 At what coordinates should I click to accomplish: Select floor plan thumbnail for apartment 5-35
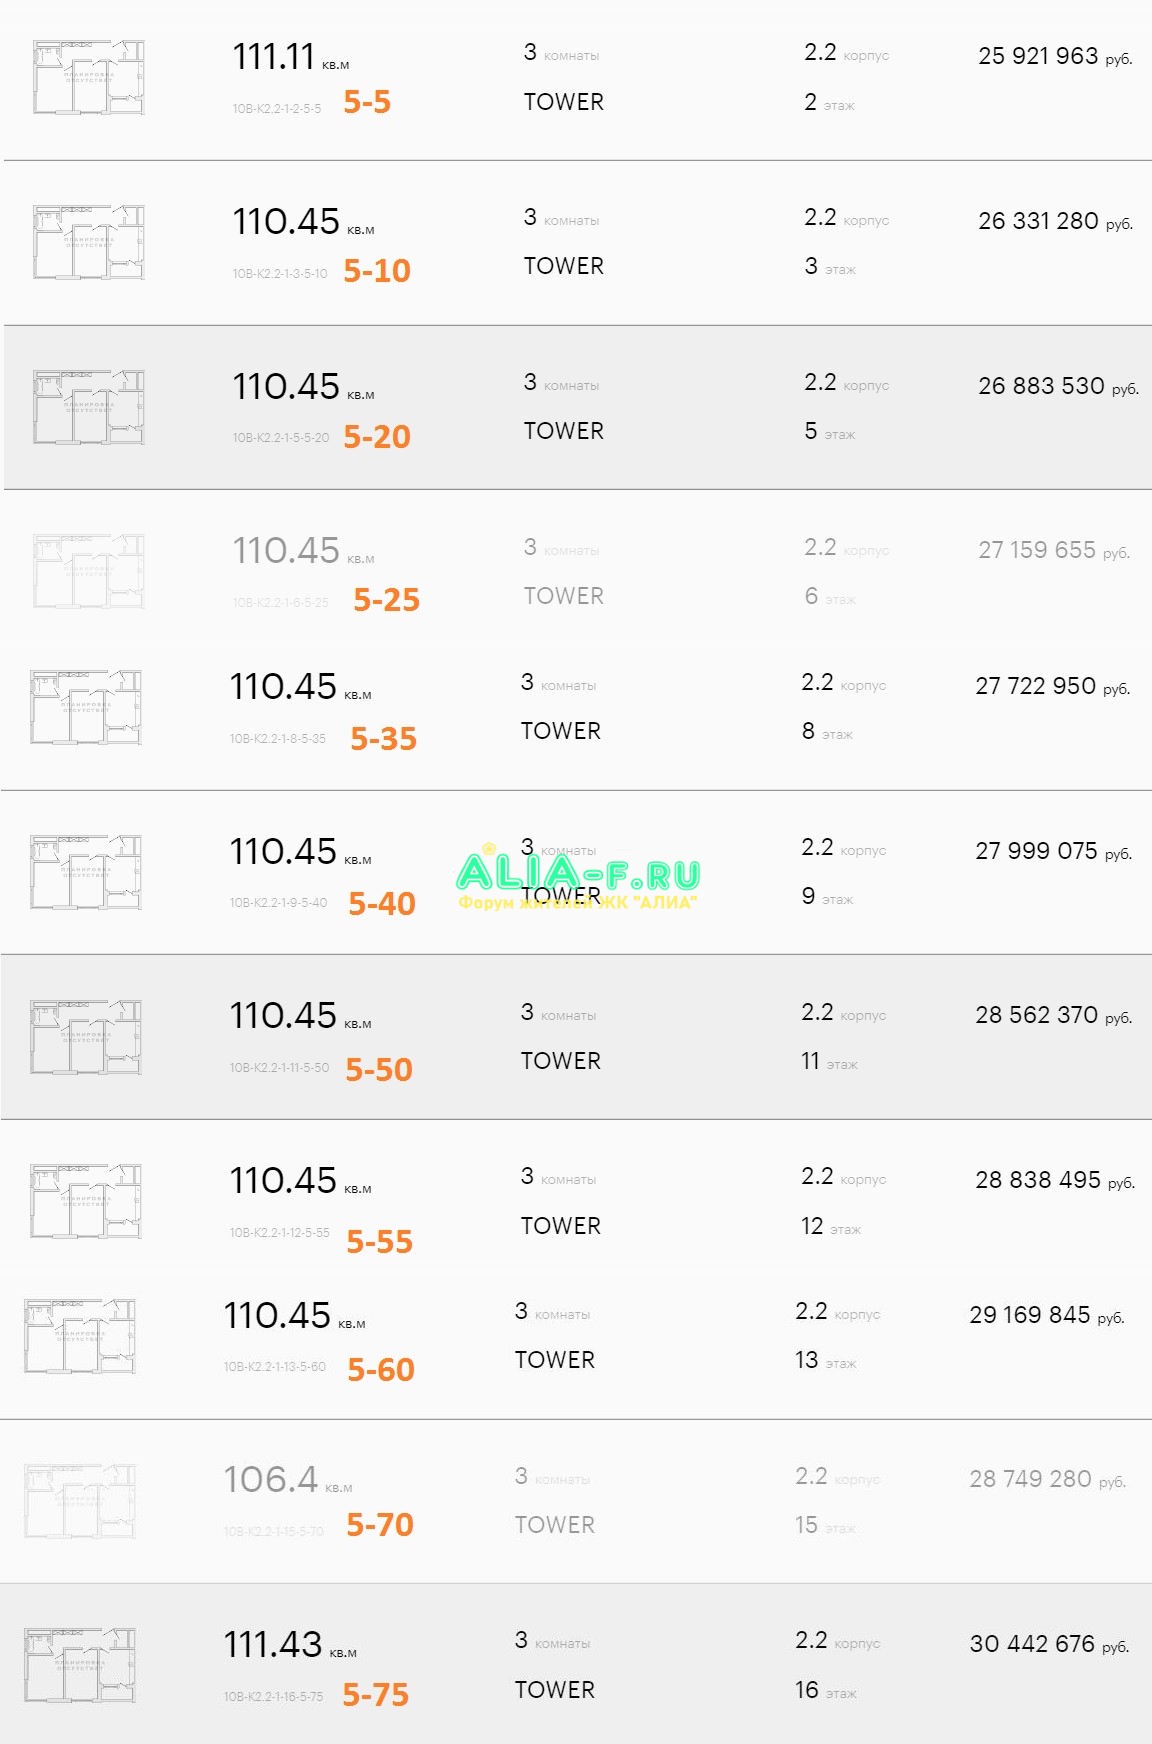pyautogui.click(x=86, y=707)
